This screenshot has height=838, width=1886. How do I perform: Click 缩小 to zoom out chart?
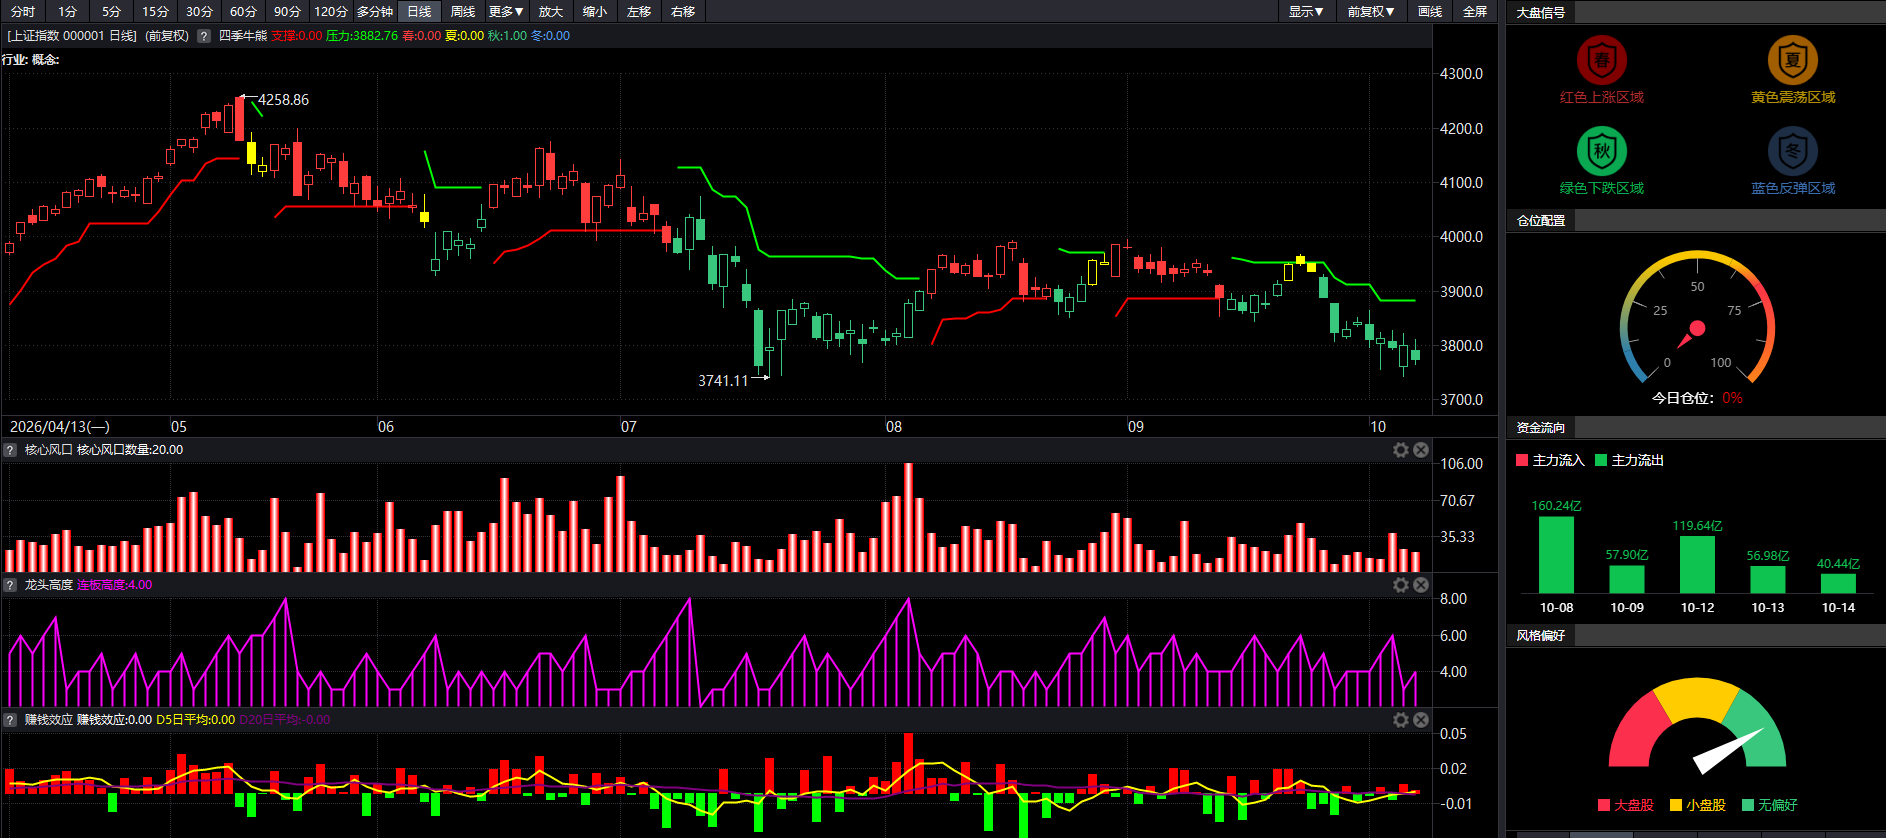(595, 11)
